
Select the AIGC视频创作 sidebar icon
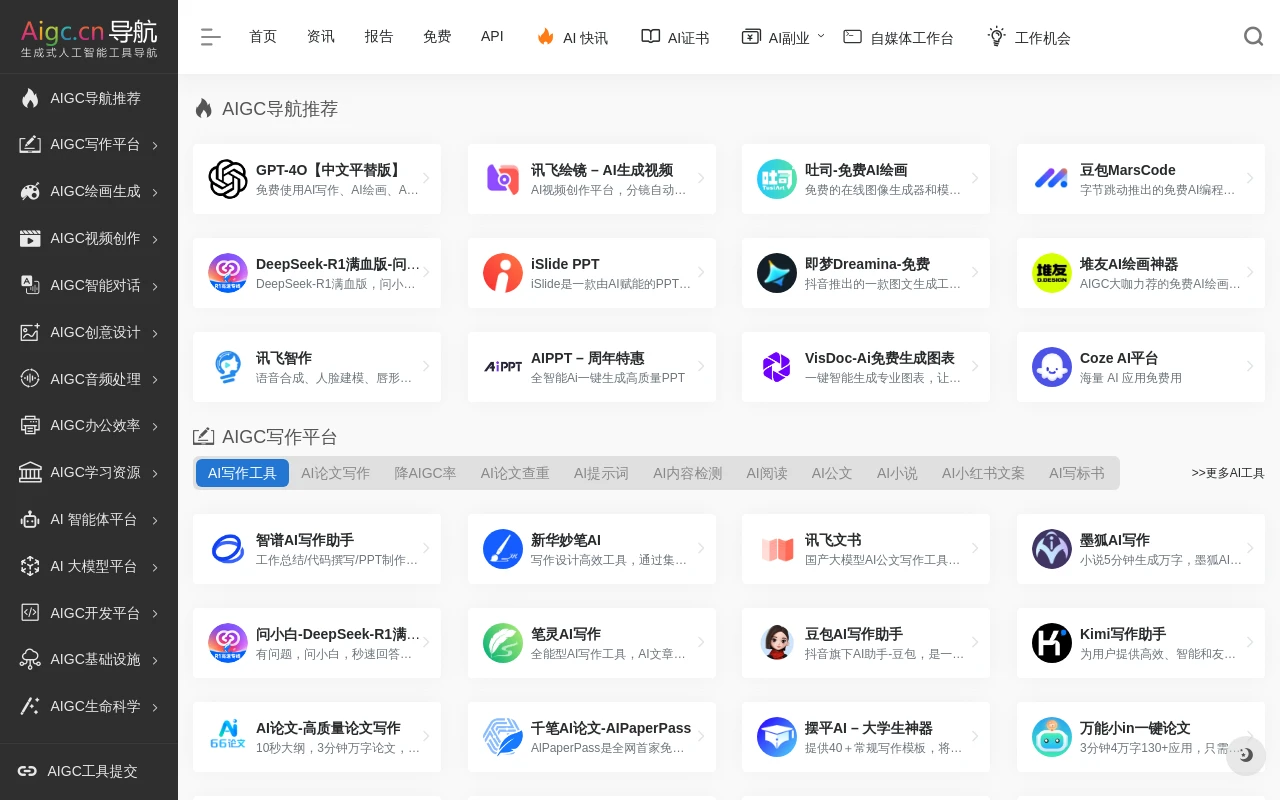point(30,238)
